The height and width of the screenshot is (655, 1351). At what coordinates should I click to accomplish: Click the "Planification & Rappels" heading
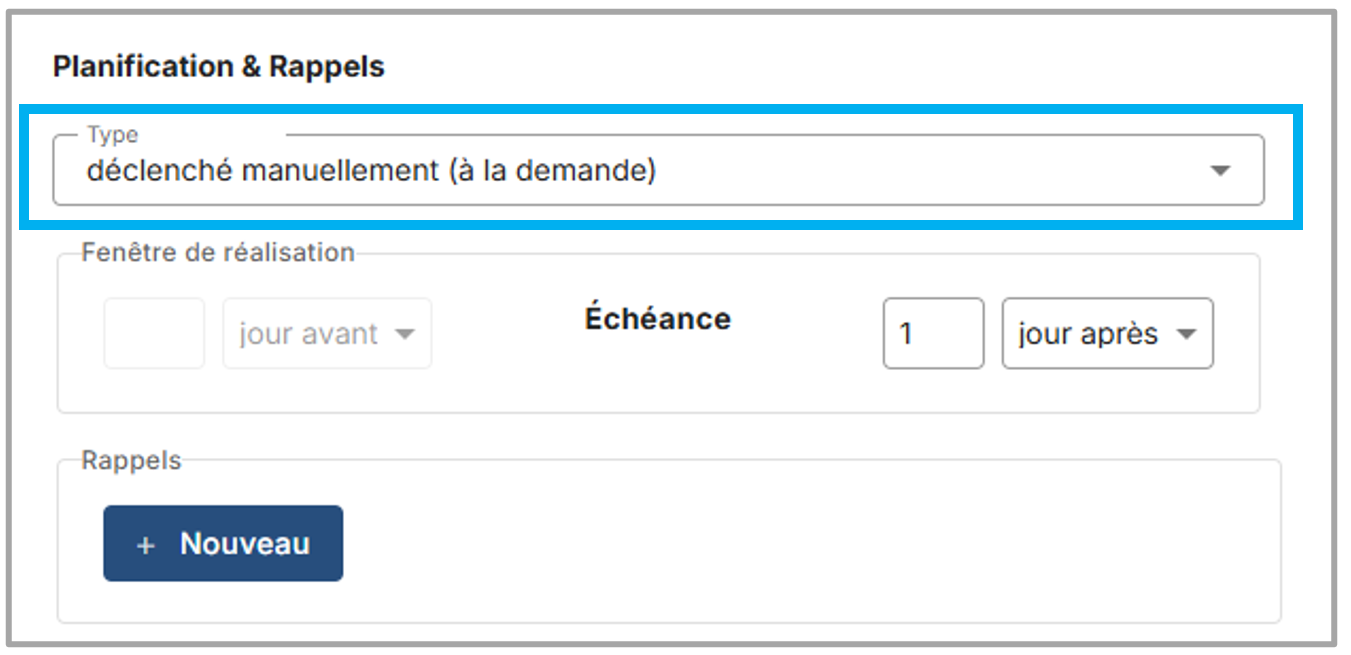pos(218,67)
